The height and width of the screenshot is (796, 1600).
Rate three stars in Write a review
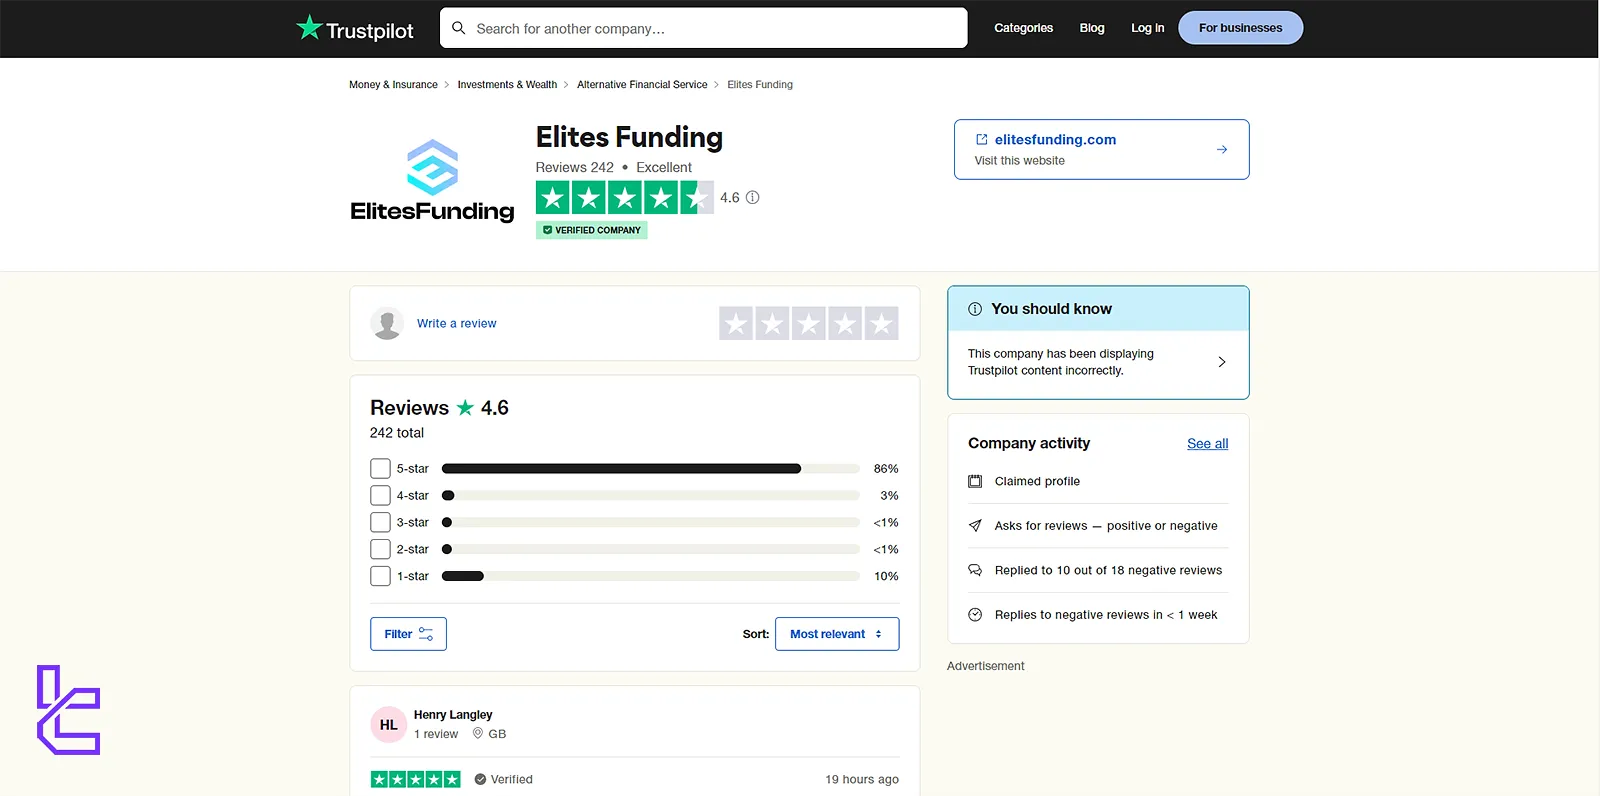[x=809, y=323]
